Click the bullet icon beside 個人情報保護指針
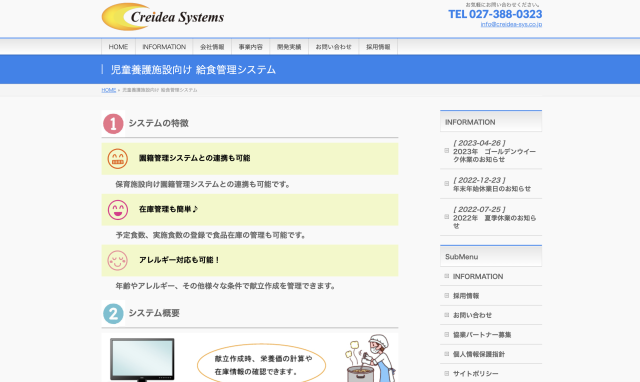The image size is (640, 382). pos(447,354)
